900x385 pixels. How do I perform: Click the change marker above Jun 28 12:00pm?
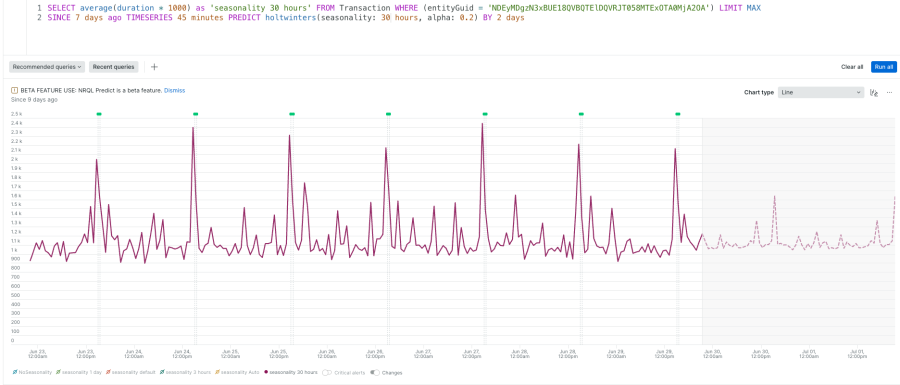[x=581, y=114]
